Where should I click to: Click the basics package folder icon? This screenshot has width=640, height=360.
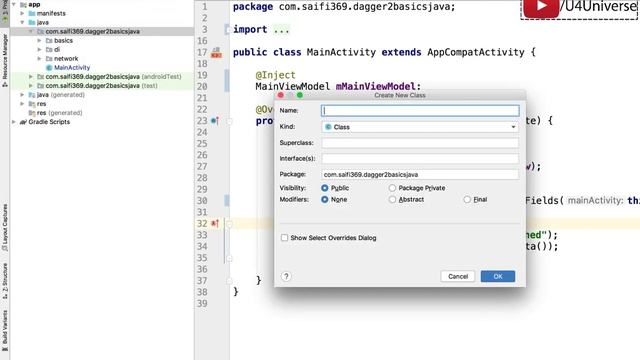pyautogui.click(x=49, y=40)
